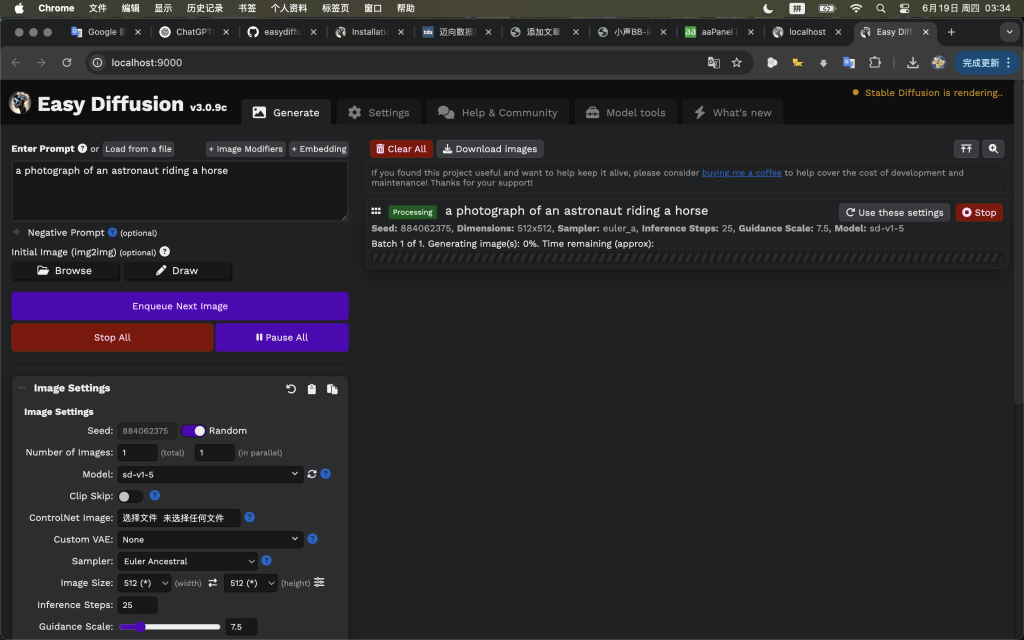This screenshot has height=640, width=1024.
Task: Browse for an initial image
Action: tap(65, 271)
